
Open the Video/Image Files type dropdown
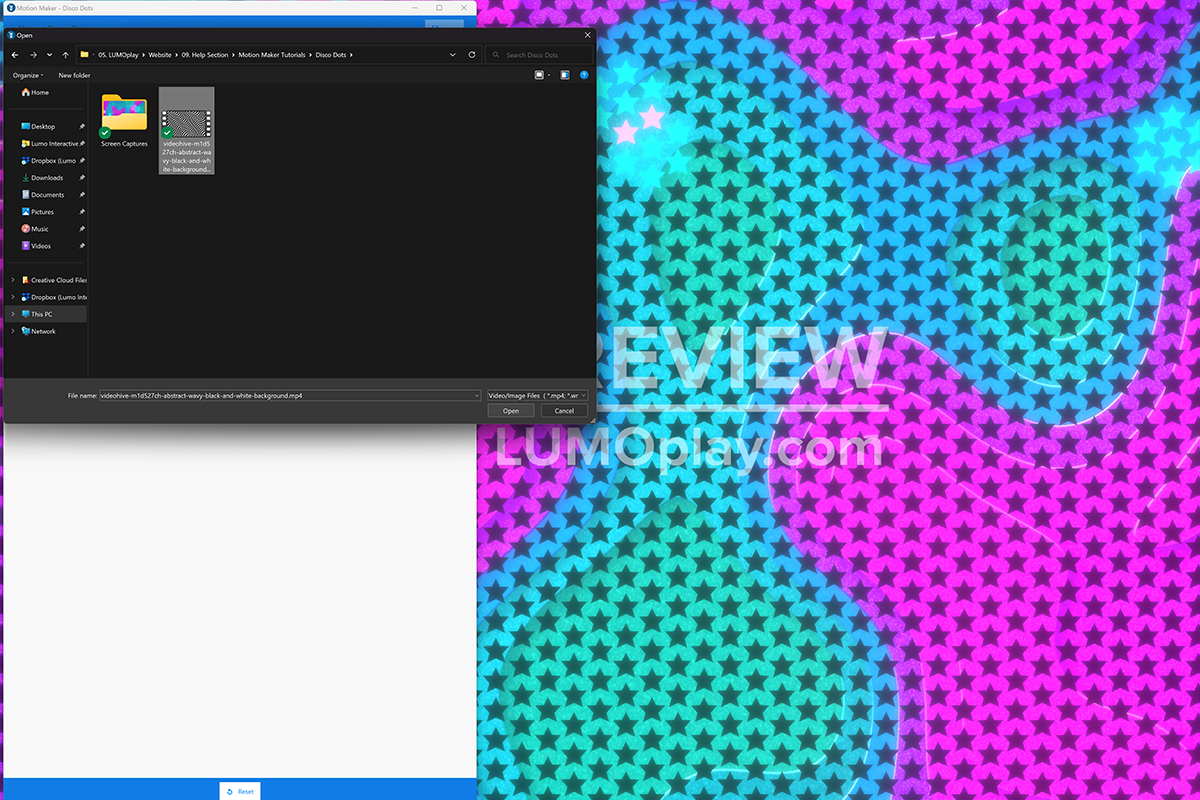point(537,395)
